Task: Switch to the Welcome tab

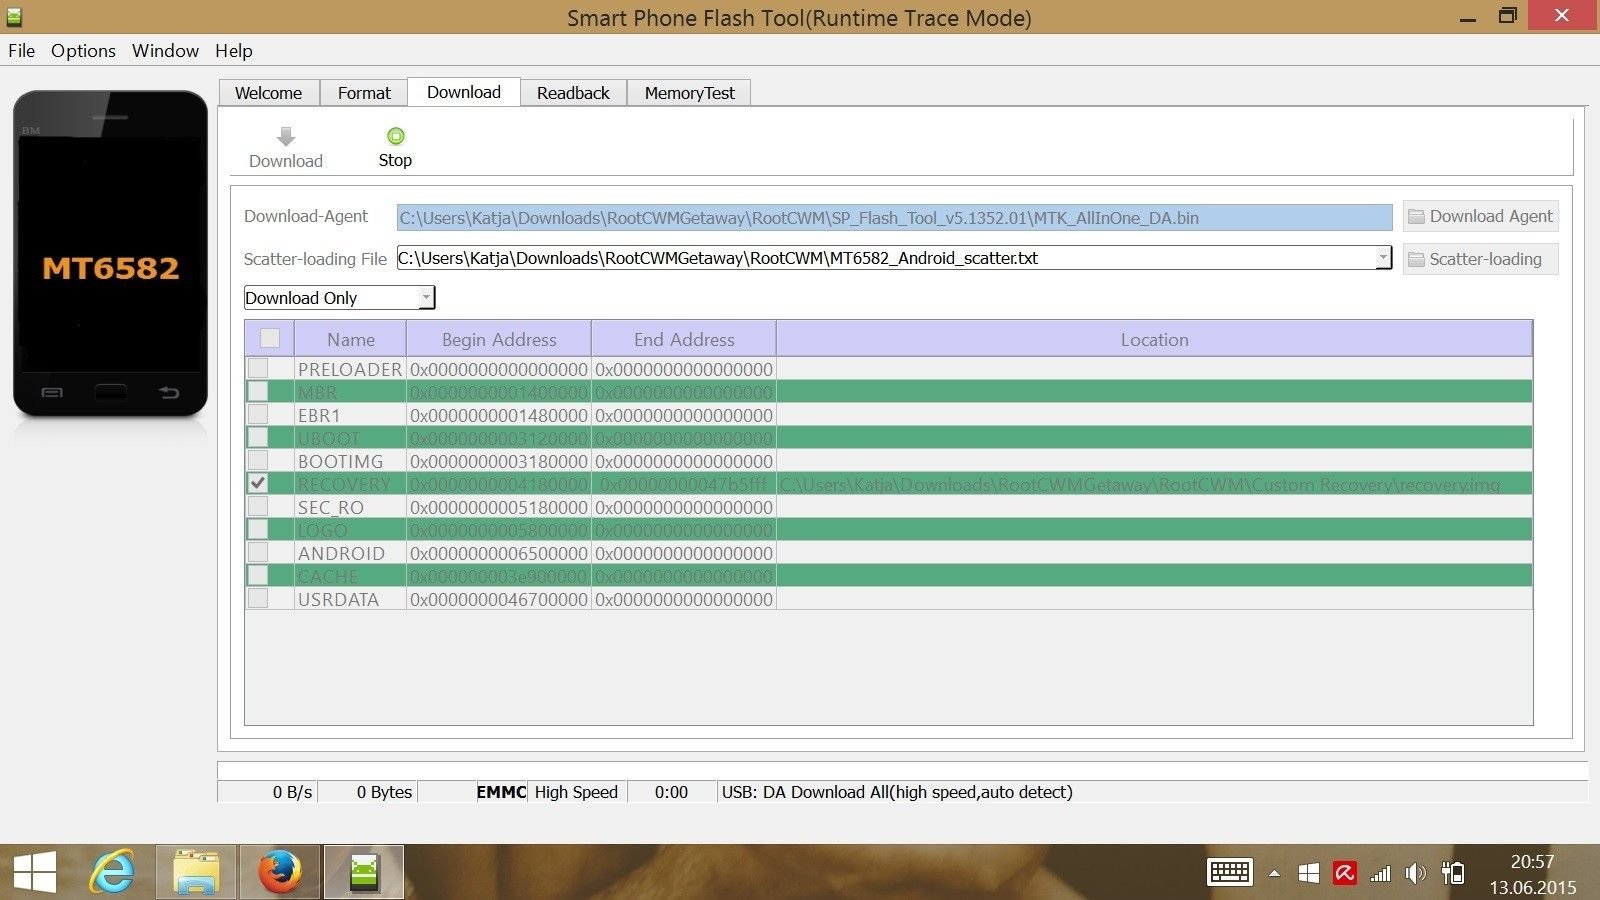Action: click(x=268, y=93)
